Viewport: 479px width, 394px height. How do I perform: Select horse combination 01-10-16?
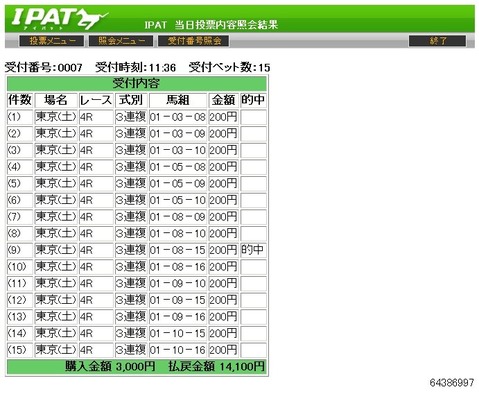pos(178,350)
